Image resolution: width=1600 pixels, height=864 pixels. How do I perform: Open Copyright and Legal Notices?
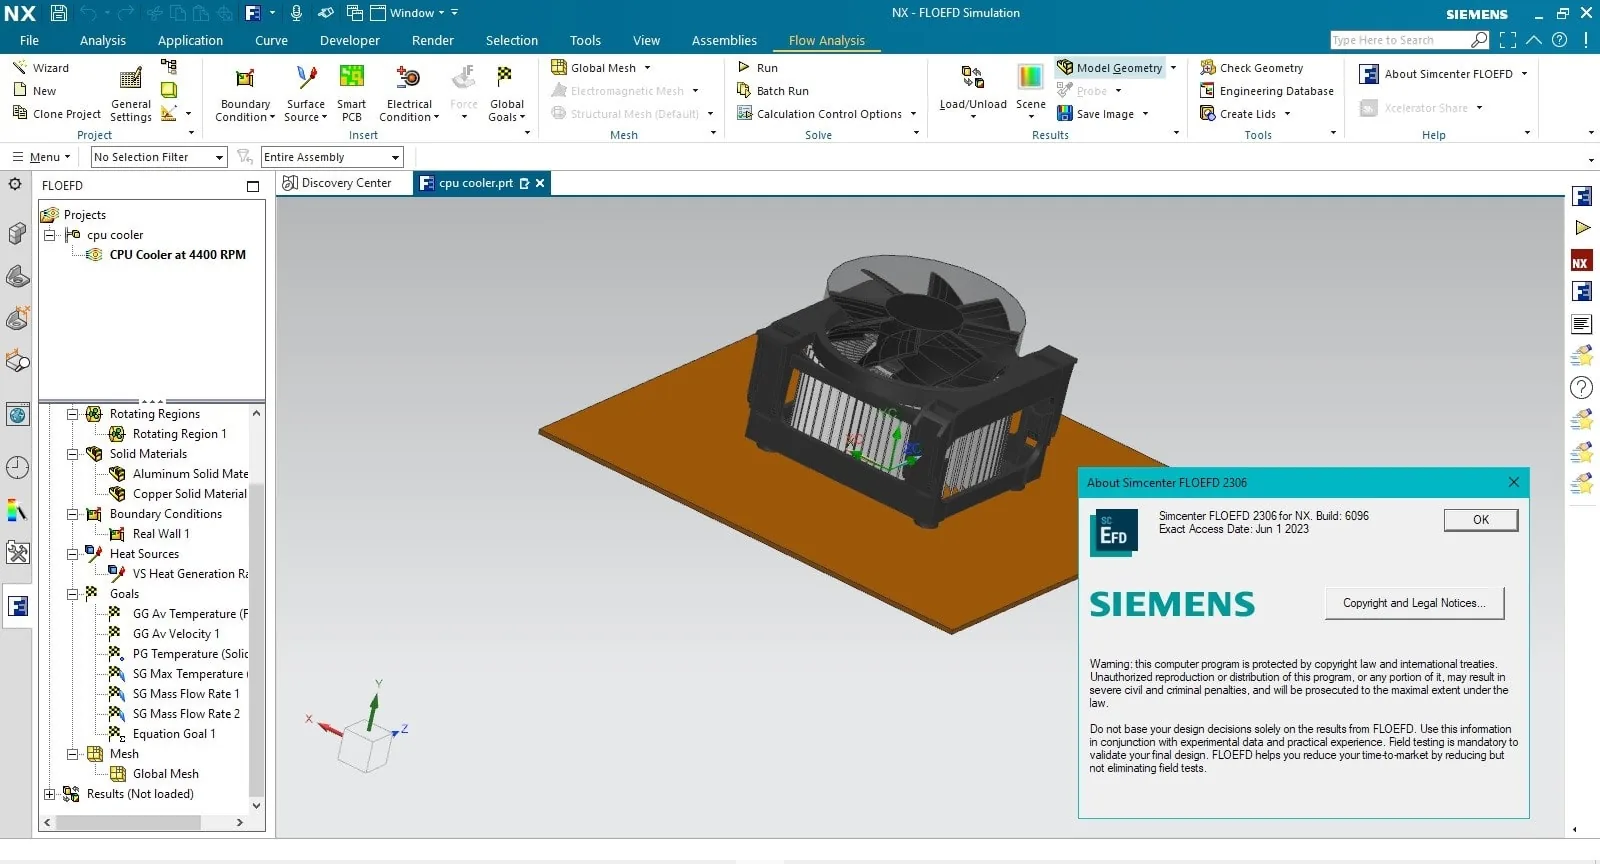[1414, 603]
